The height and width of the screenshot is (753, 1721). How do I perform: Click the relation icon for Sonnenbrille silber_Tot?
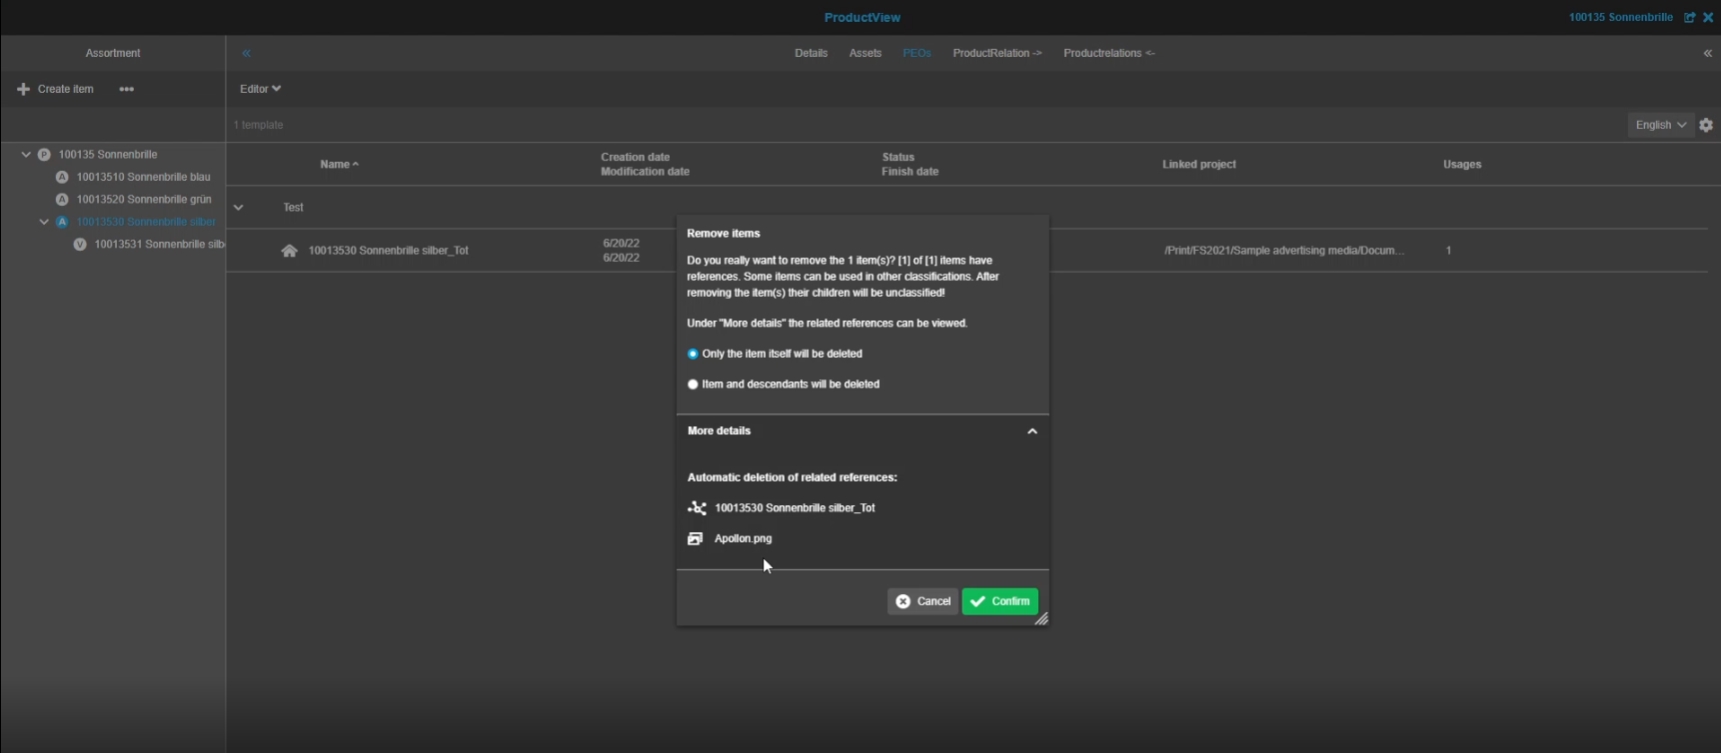(697, 508)
